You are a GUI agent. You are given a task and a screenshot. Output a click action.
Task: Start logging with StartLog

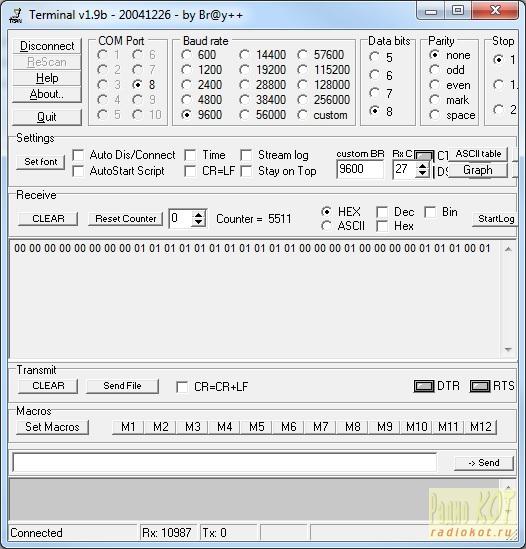[495, 219]
